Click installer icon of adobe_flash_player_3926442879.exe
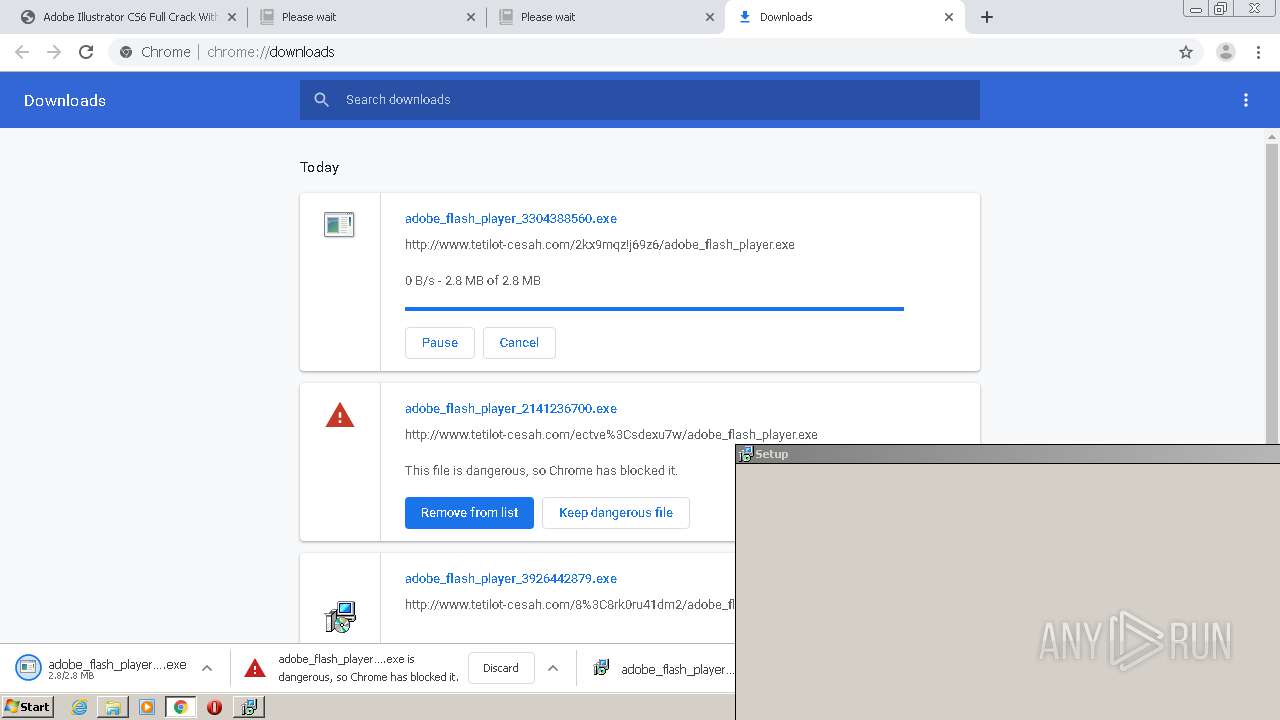Viewport: 1280px width, 720px height. [x=340, y=617]
